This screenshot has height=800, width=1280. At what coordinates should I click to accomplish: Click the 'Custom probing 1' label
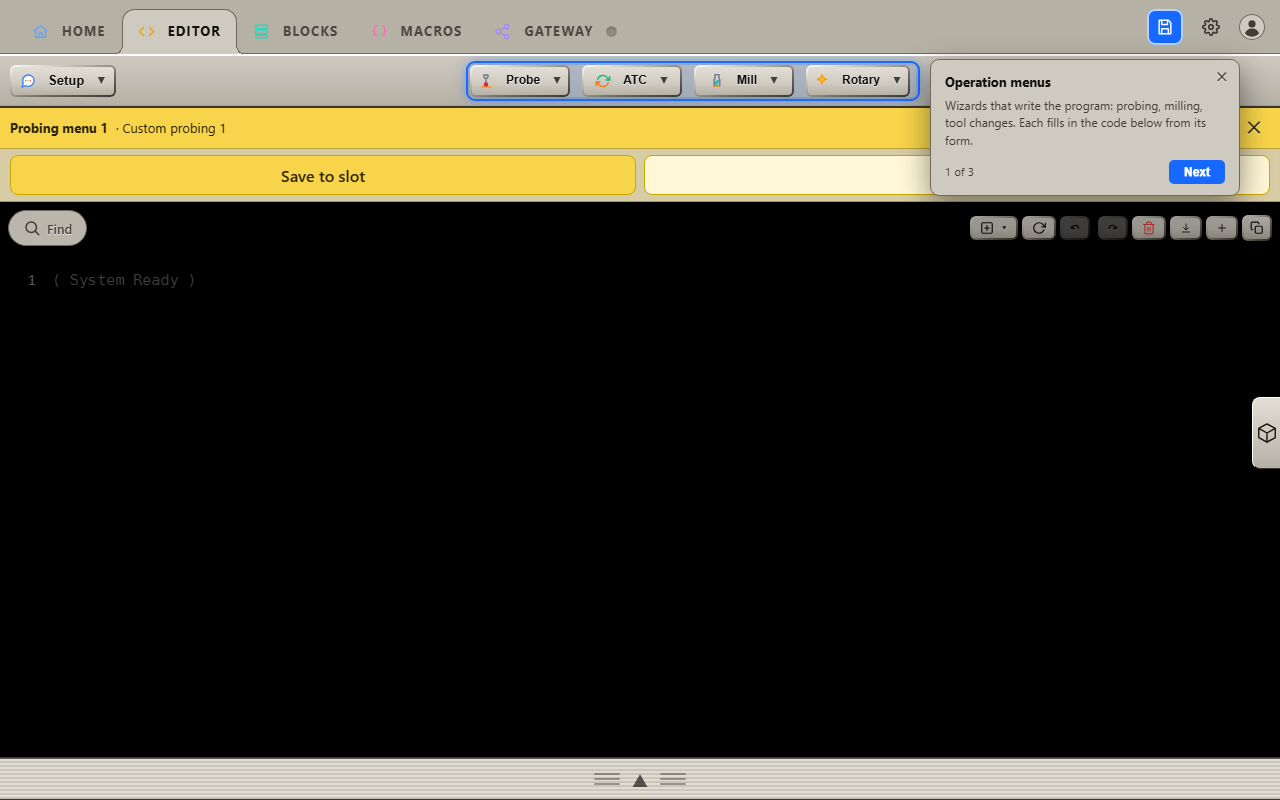[174, 128]
